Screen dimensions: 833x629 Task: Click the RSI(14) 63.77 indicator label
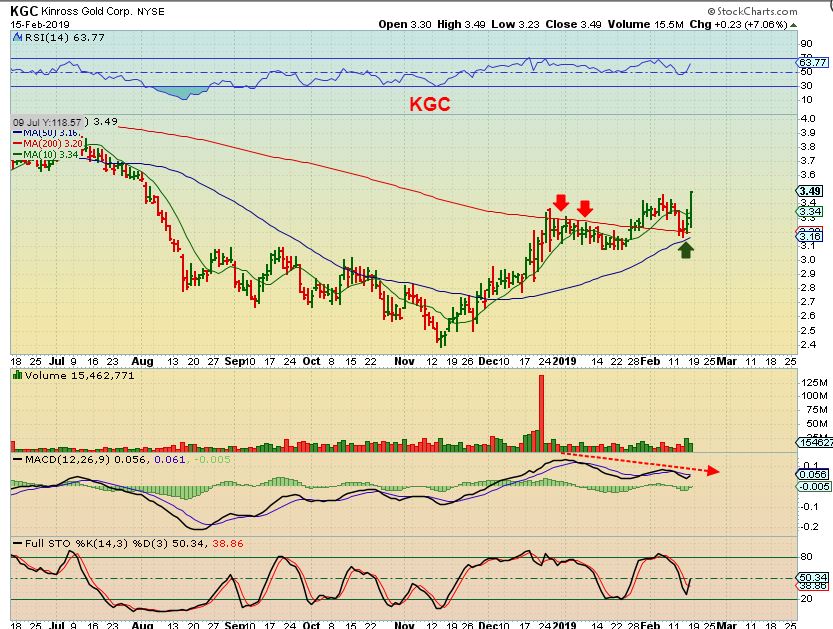pos(65,37)
